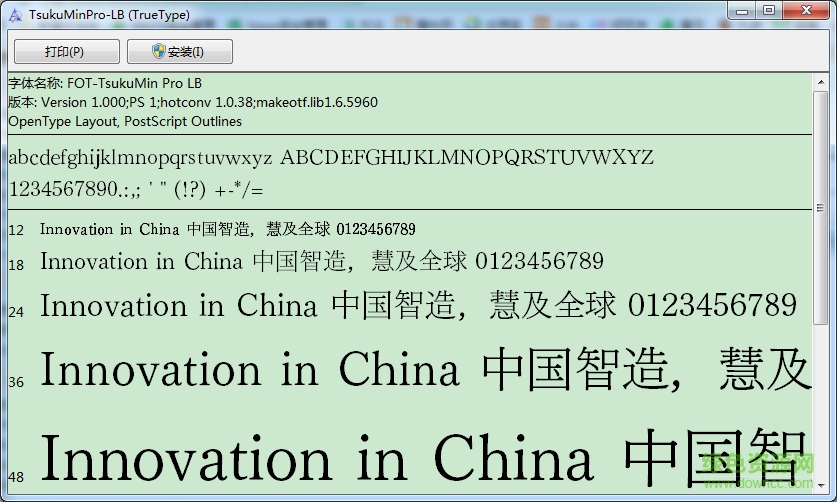Close the TsukuMinPro-LB font window
The width and height of the screenshot is (837, 502).
(806, 11)
